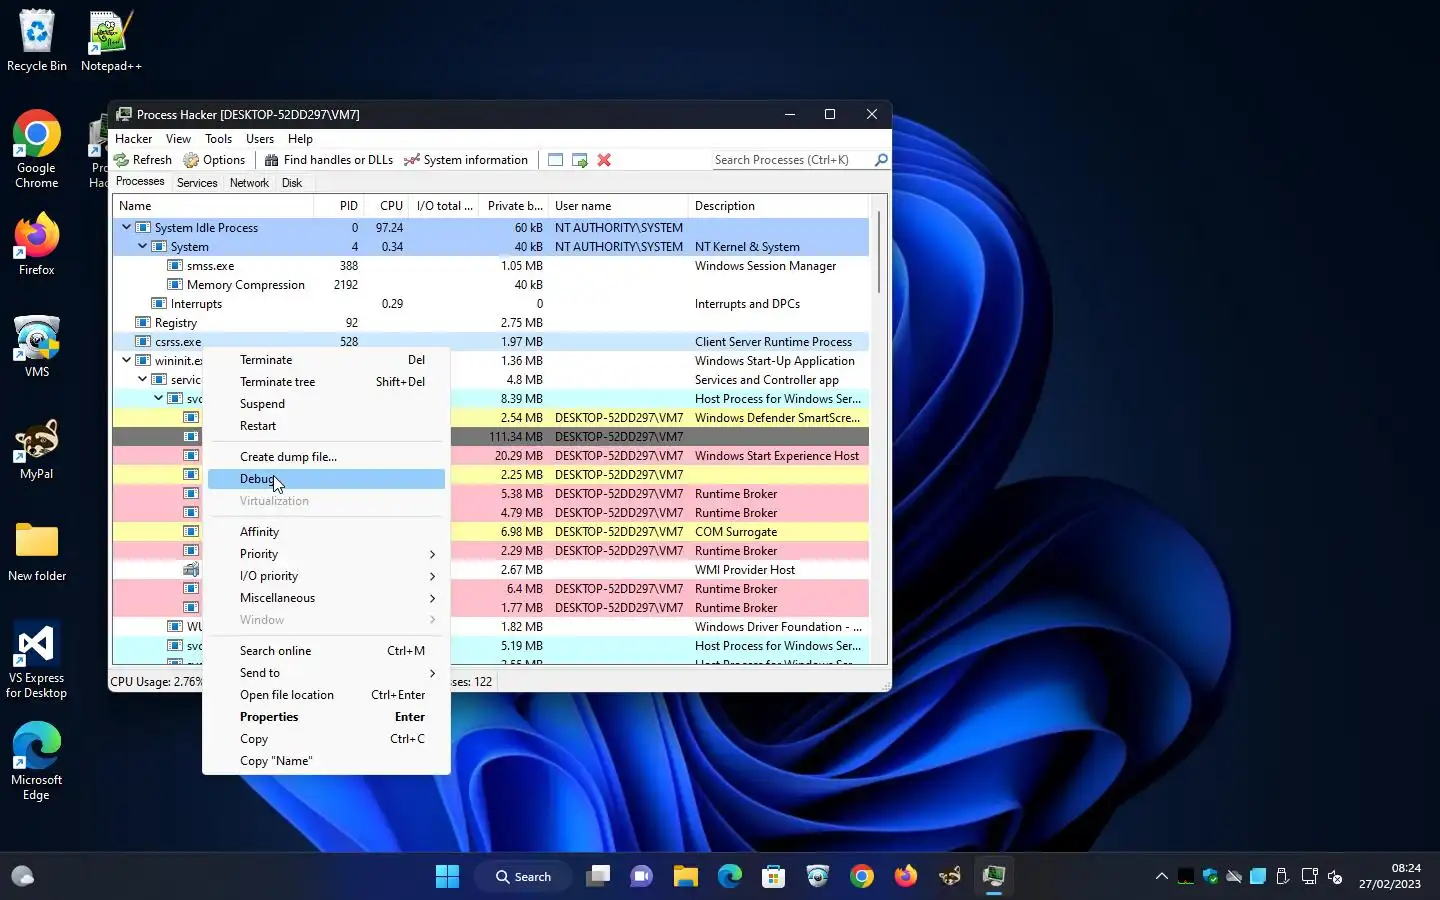
Task: Open File Explorer from taskbar
Action: pos(686,877)
